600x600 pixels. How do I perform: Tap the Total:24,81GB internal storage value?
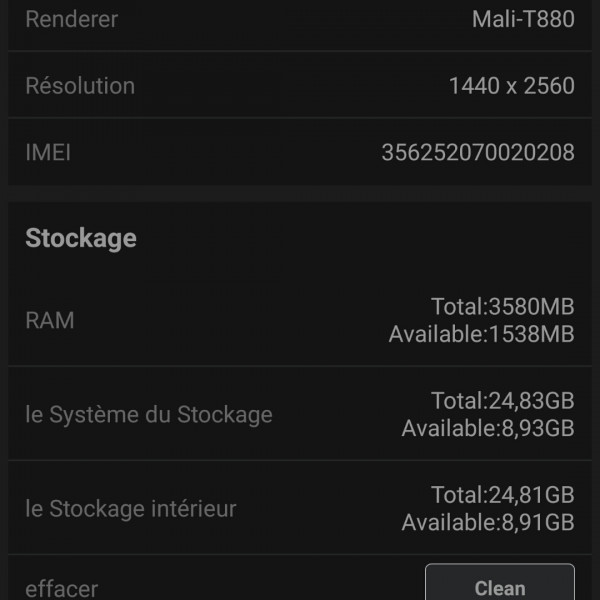pyautogui.click(x=502, y=495)
